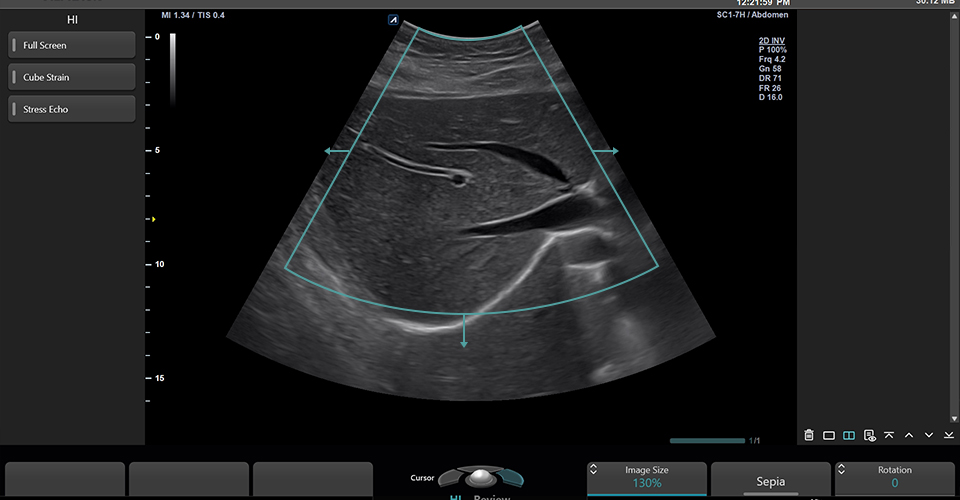Go to previous item with up chevron
Screen dimensions: 960x500
point(909,435)
